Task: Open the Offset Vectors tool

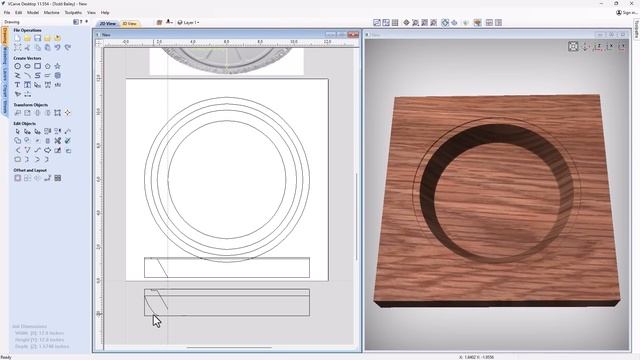Action: coord(17,178)
